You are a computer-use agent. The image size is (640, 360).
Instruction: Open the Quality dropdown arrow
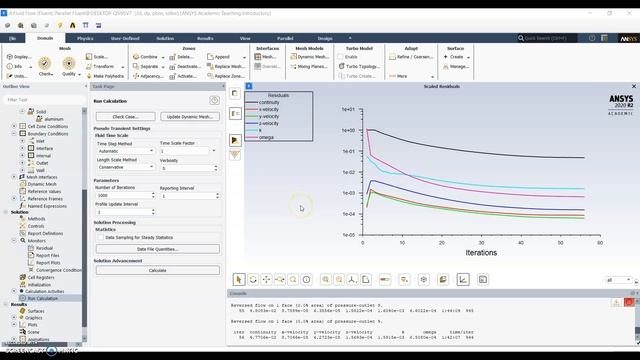click(x=79, y=74)
